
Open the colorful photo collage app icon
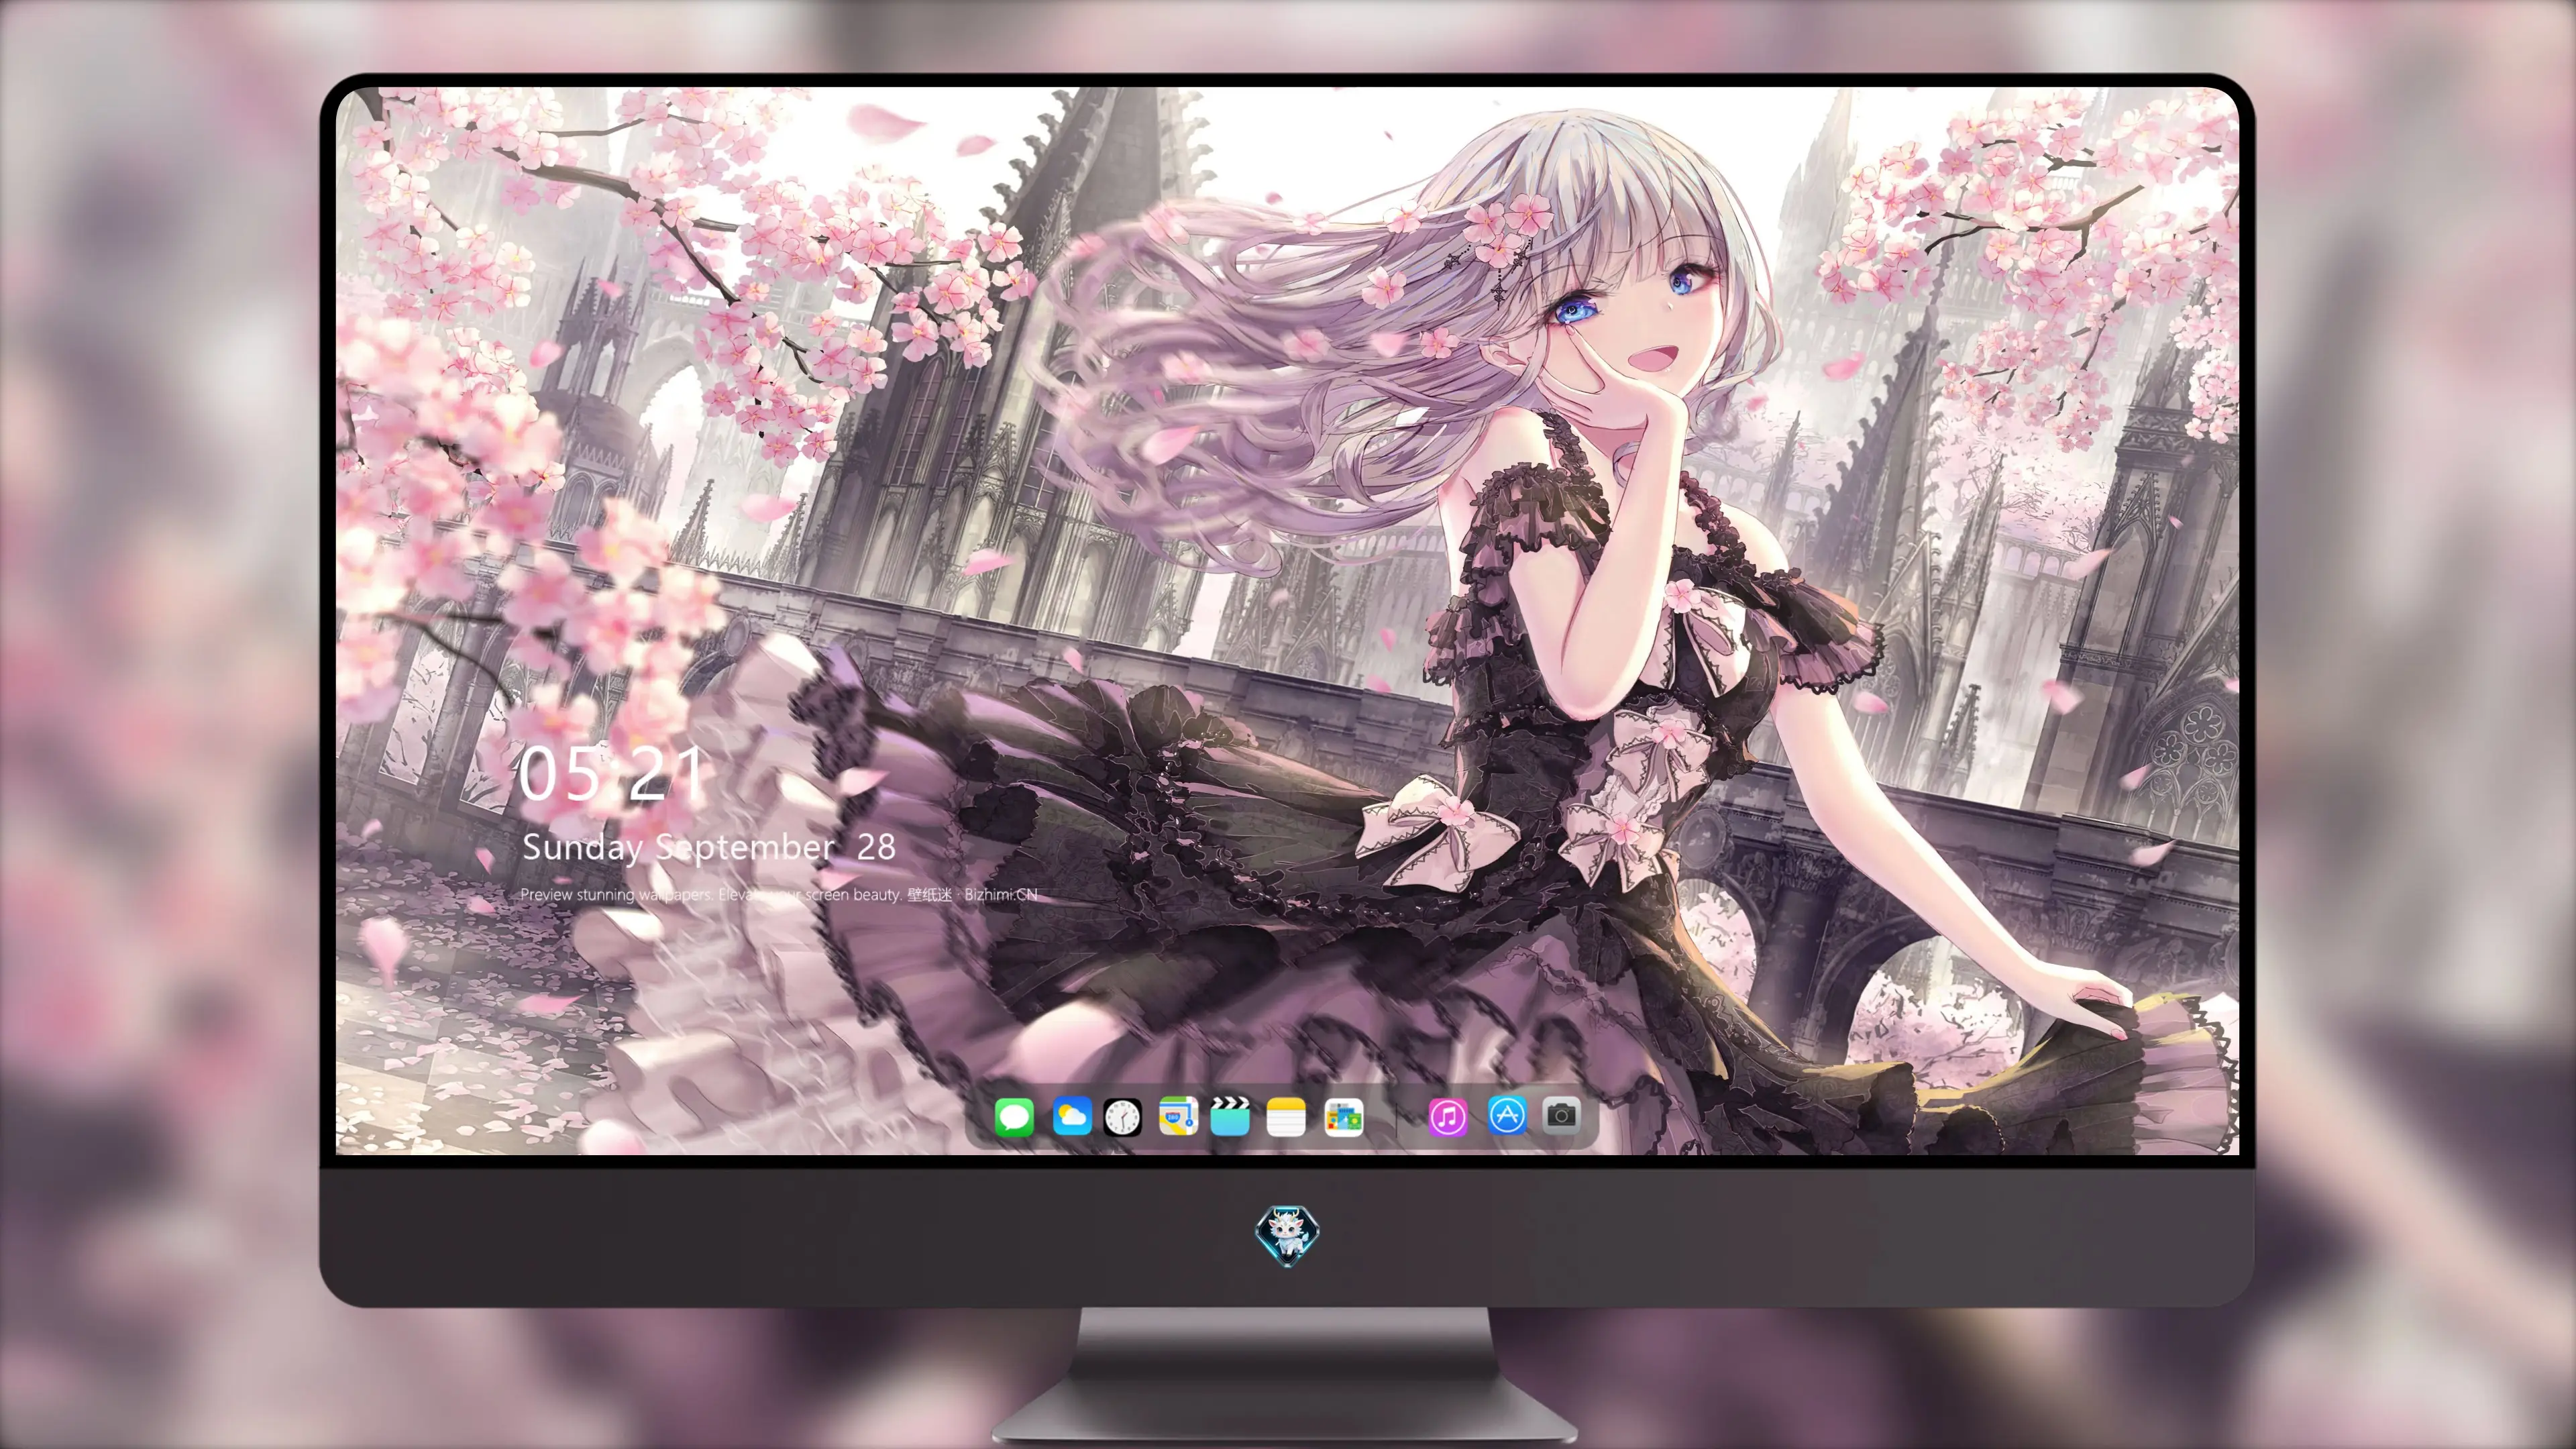click(1343, 1117)
